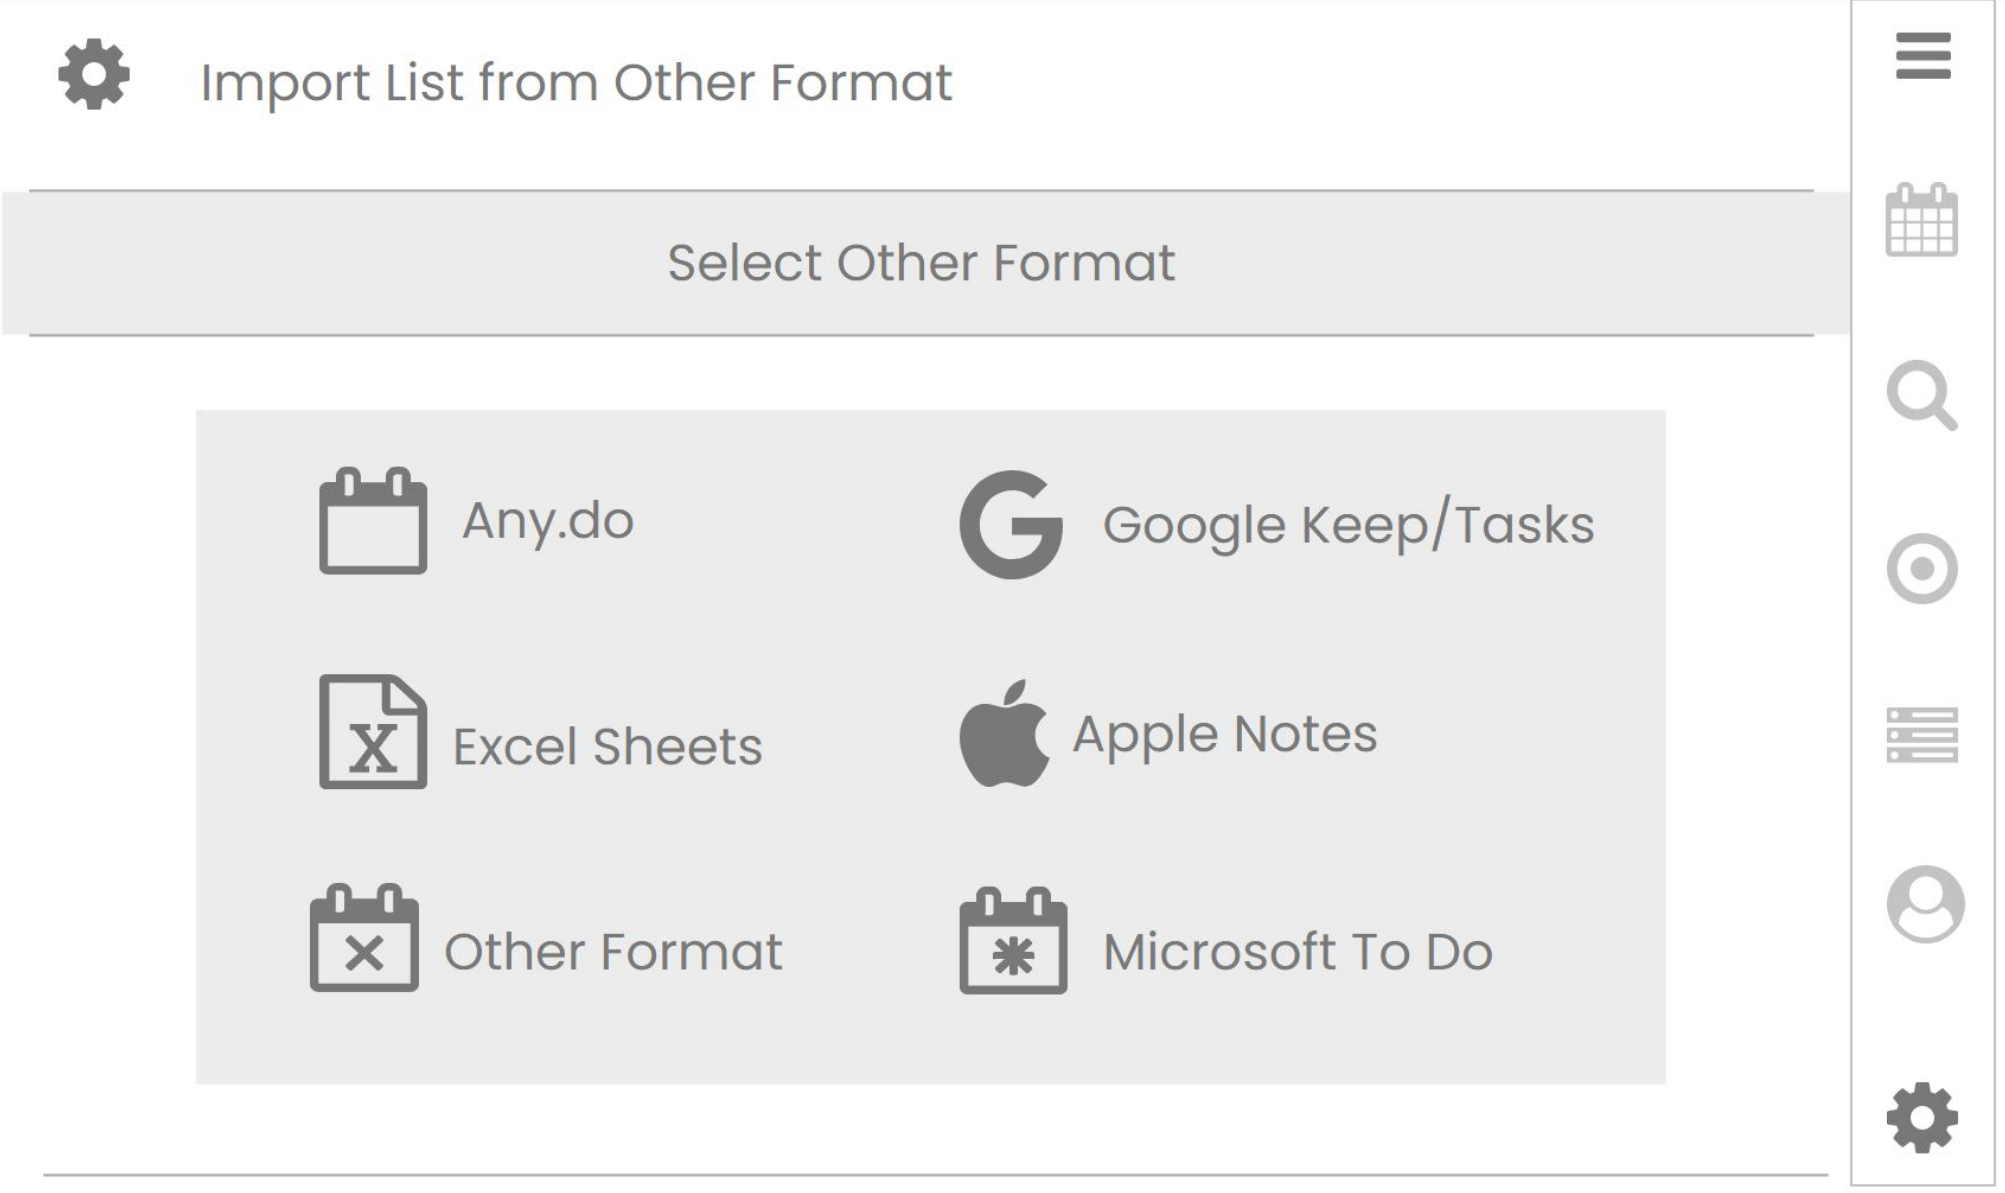Click the Apple logo icon
Screen dimensions: 2005x1193
click(x=1004, y=733)
